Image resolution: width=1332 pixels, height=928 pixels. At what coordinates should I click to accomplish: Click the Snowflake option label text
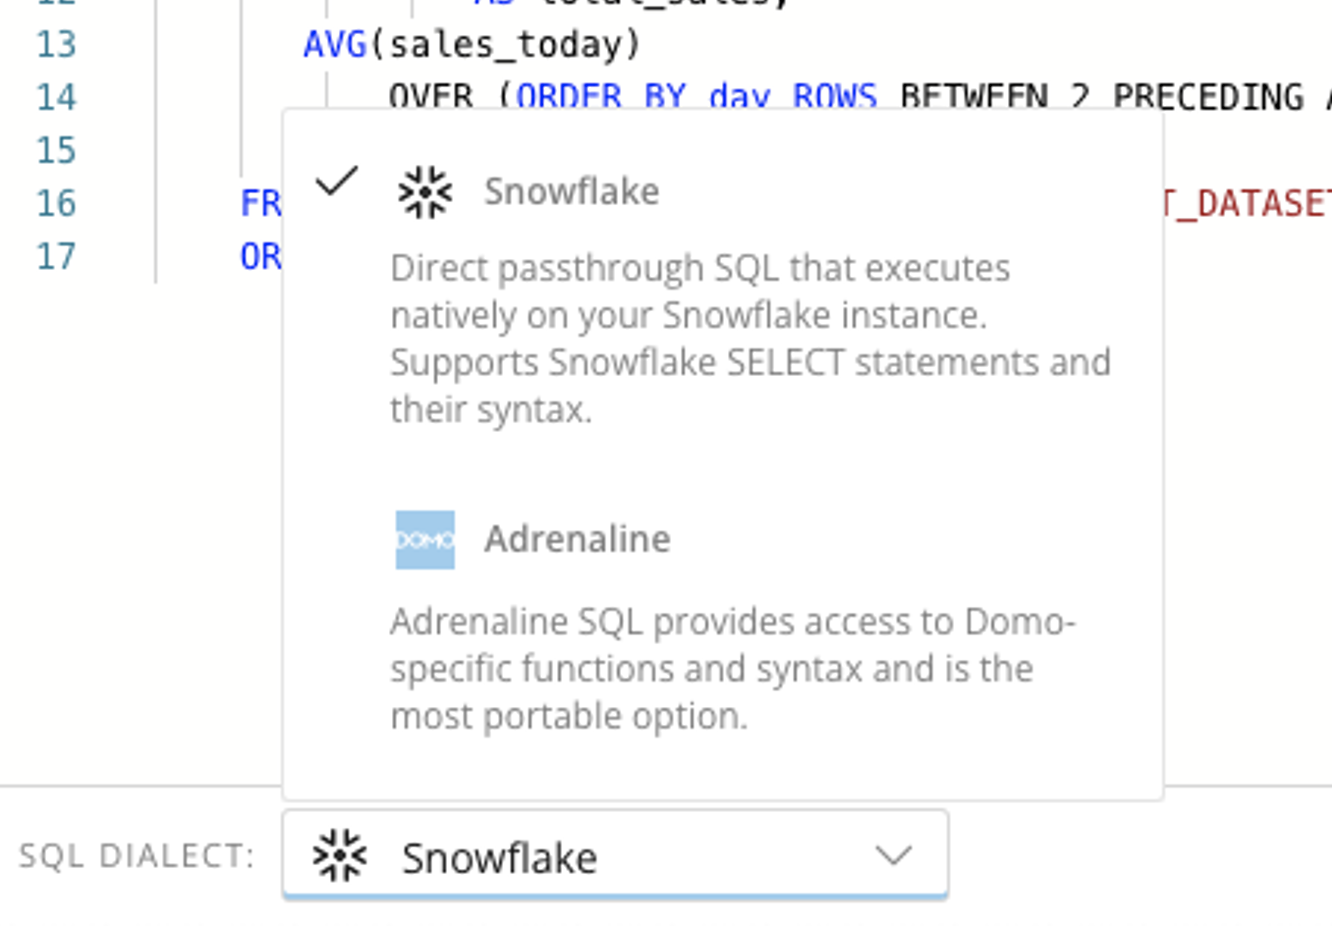[571, 190]
